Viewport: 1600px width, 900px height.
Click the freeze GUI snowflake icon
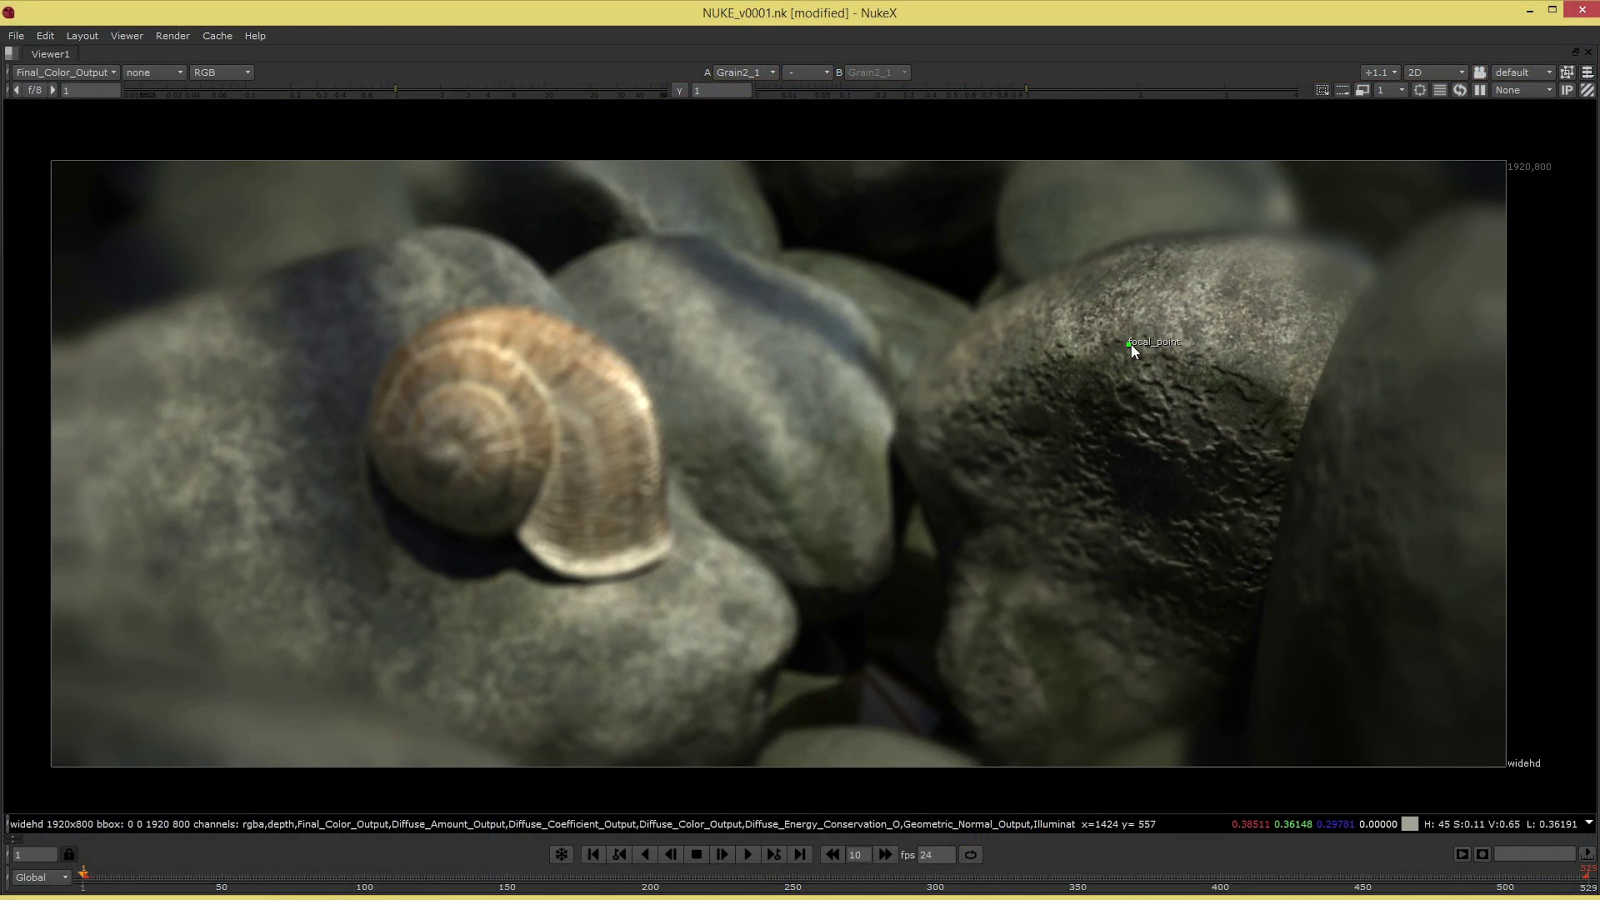pos(561,855)
